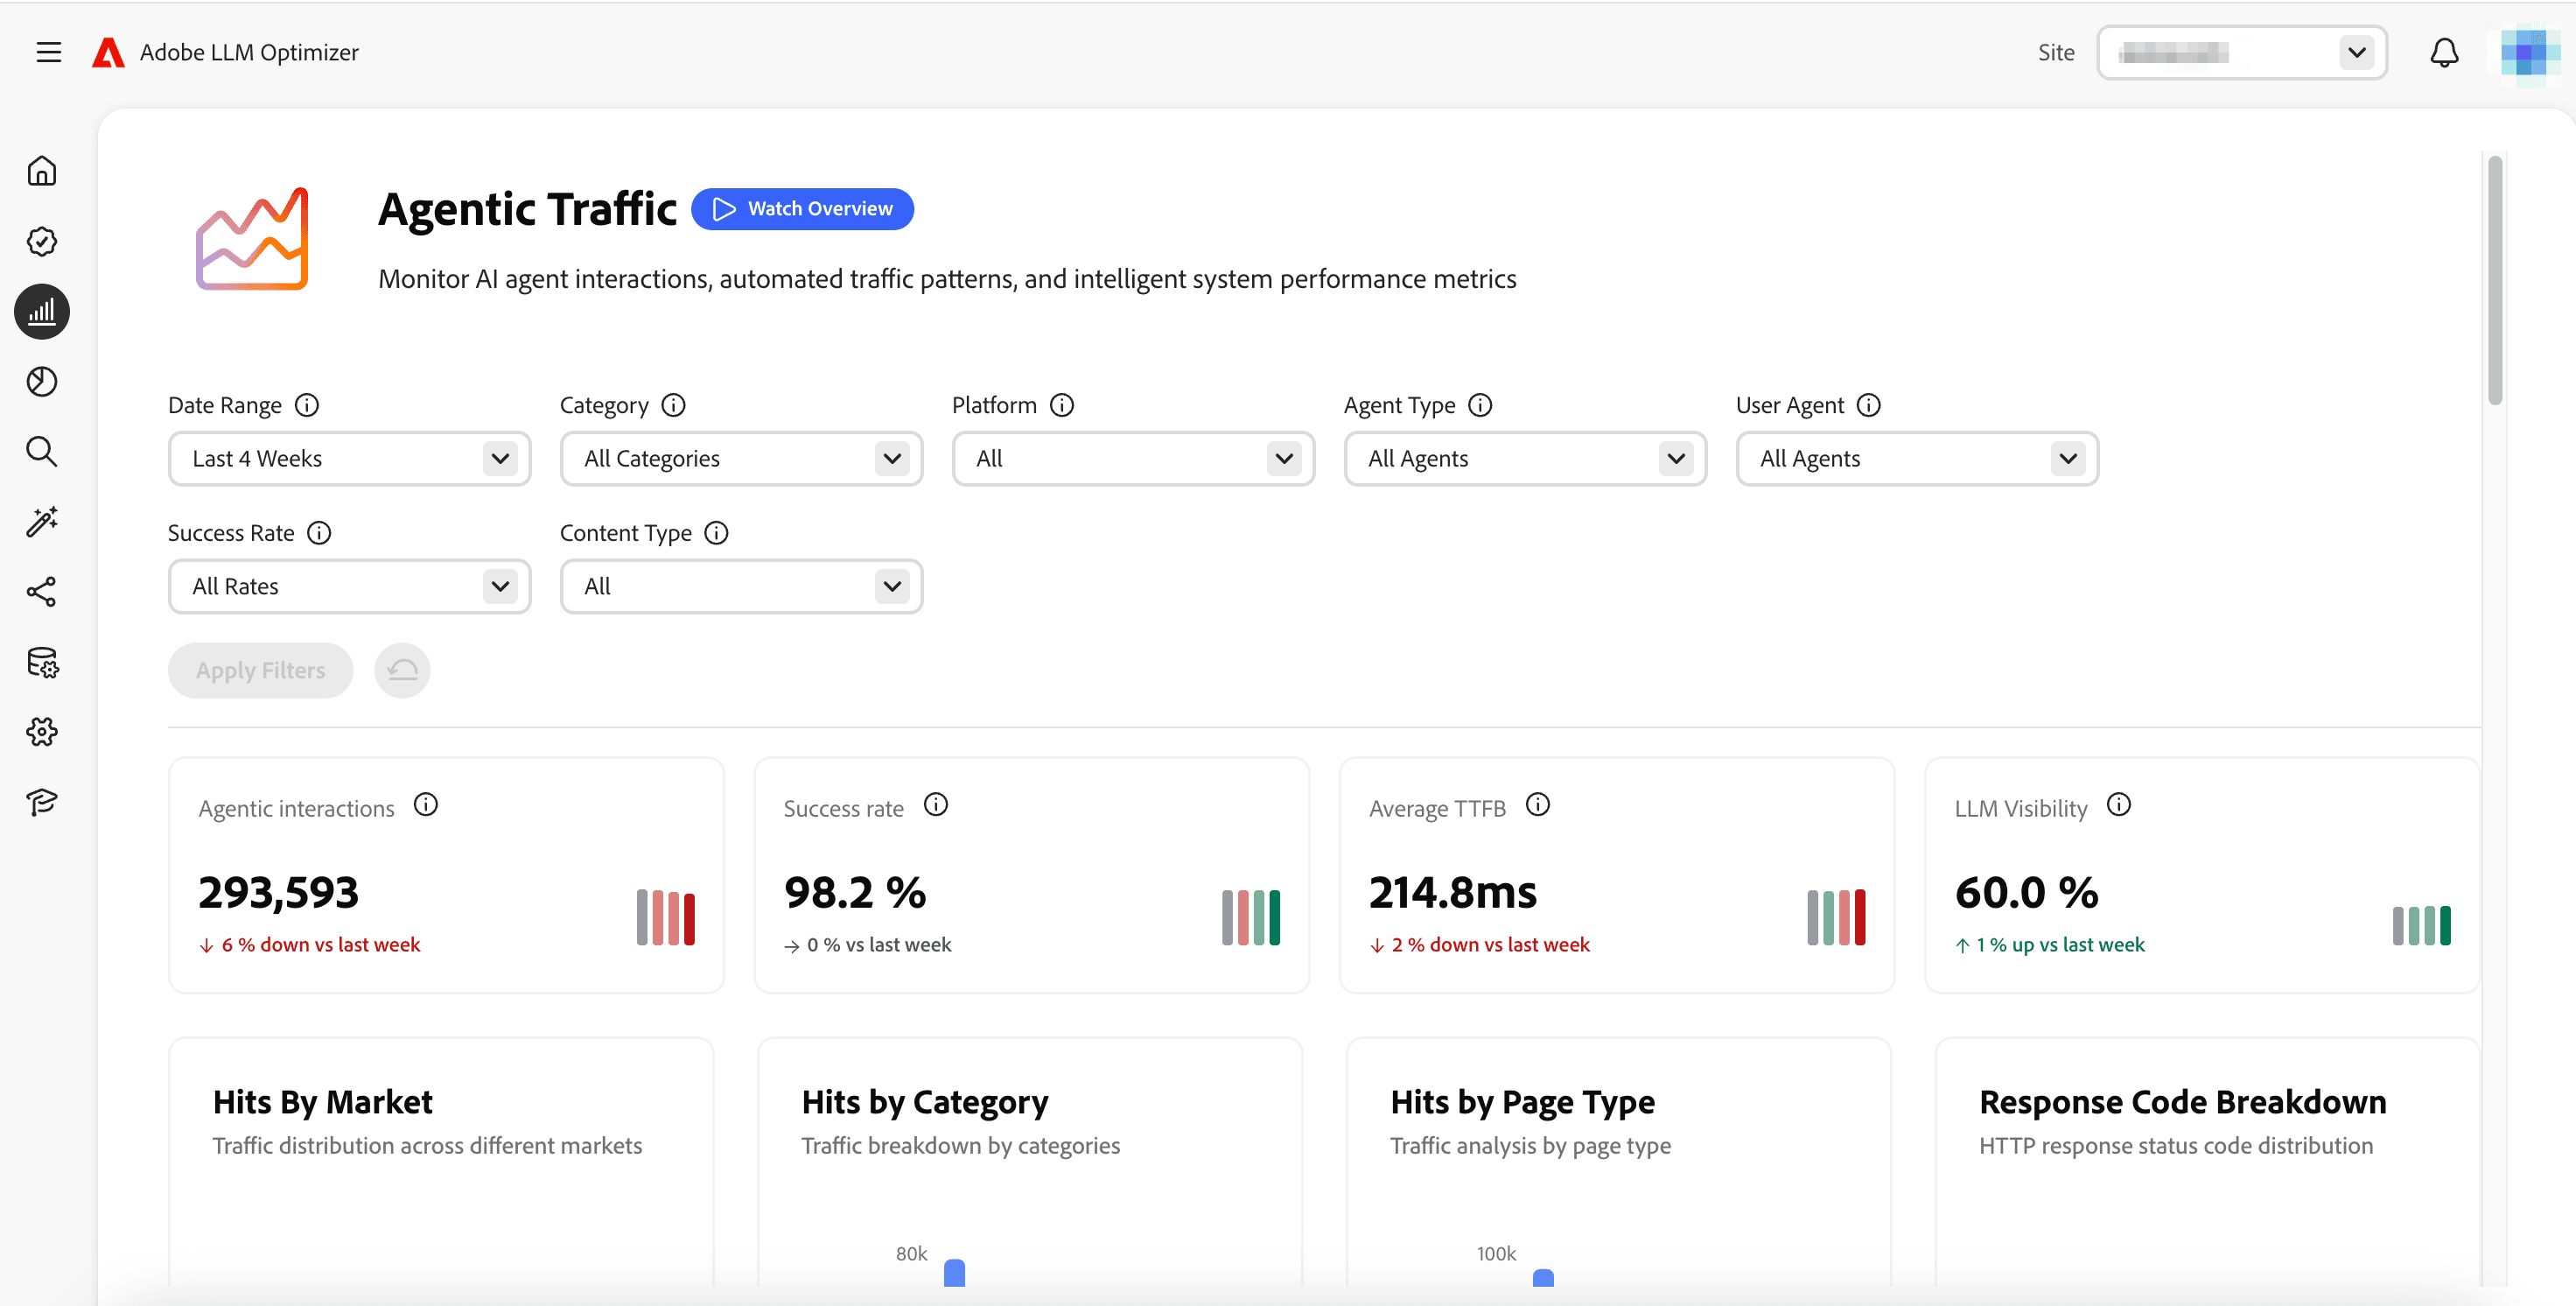Click the page vertical scrollbar
The width and height of the screenshot is (2576, 1306).
(x=2495, y=280)
